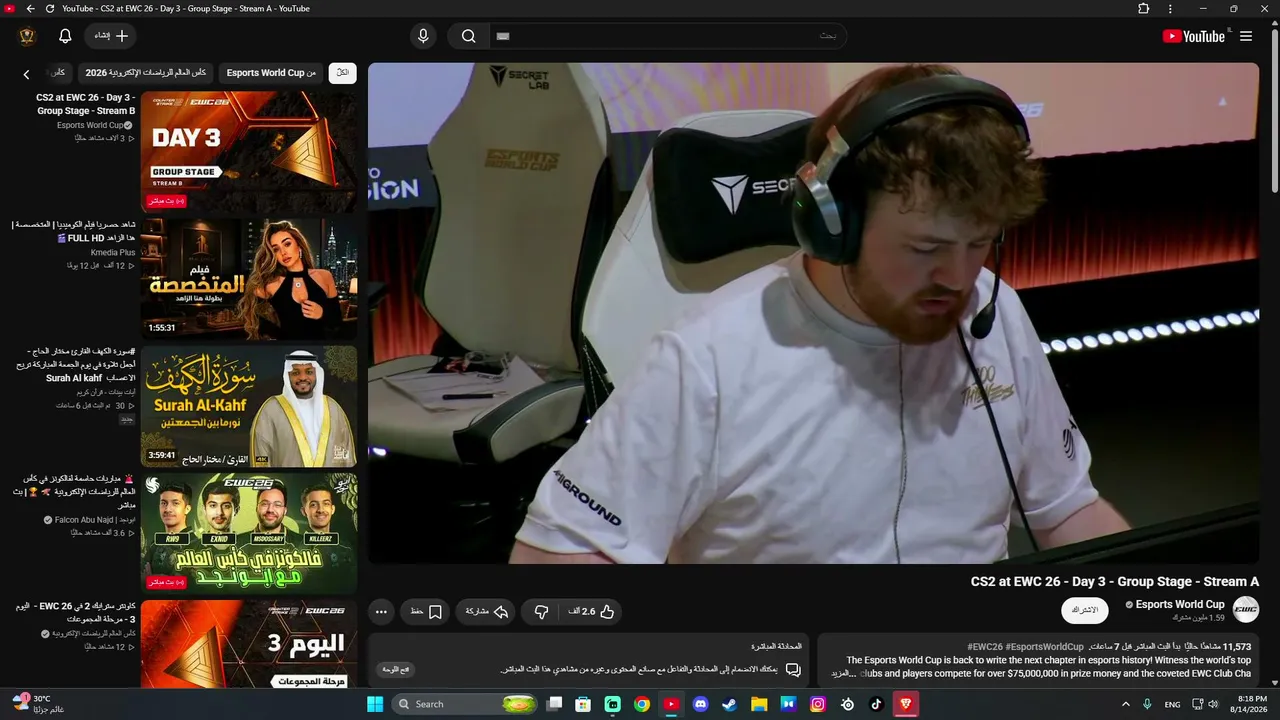Open the 'اليوم 3' Arabic stream thumbnail
This screenshot has width=1280, height=720.
click(249, 644)
